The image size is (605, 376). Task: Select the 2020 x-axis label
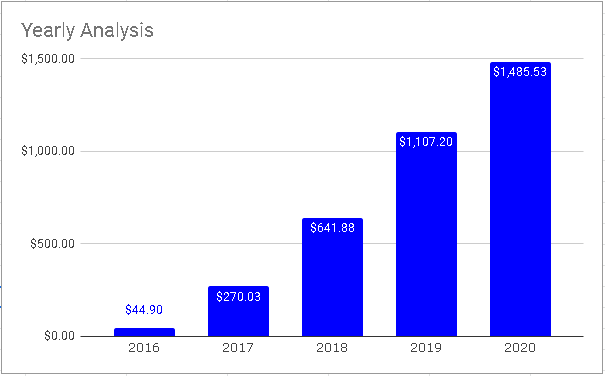point(520,348)
